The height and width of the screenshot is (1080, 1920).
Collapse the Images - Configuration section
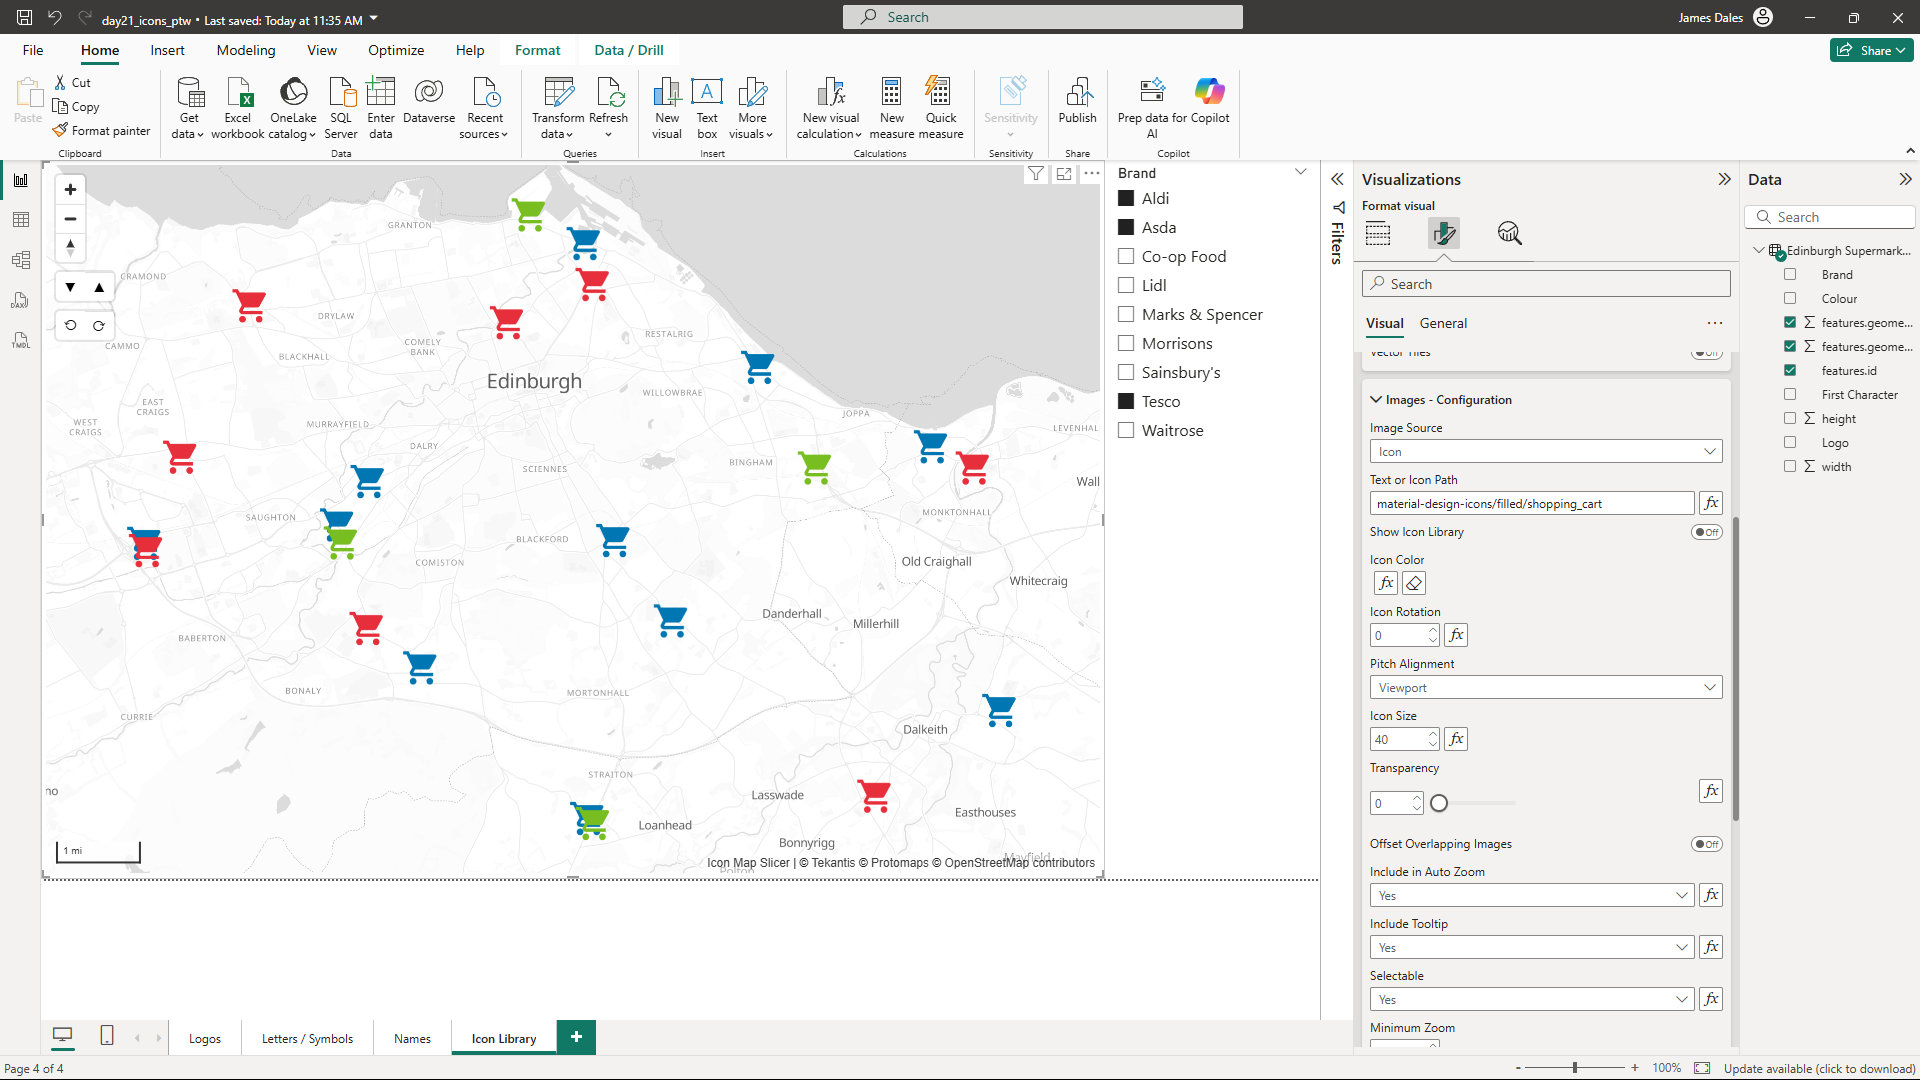click(x=1376, y=400)
